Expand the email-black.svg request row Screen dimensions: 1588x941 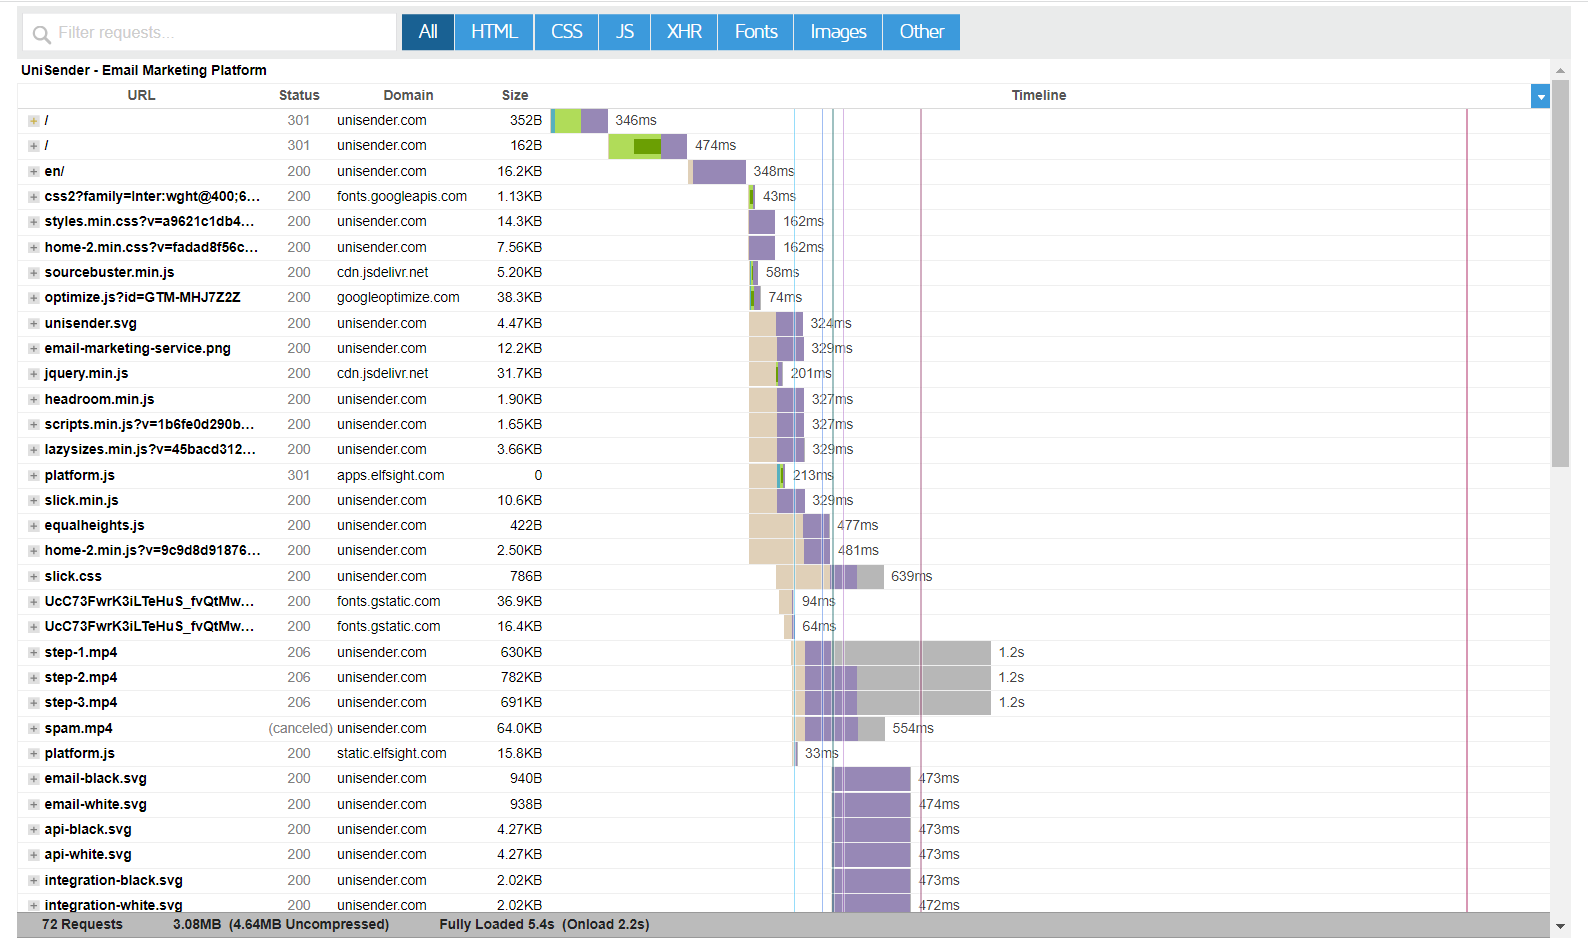pyautogui.click(x=34, y=779)
